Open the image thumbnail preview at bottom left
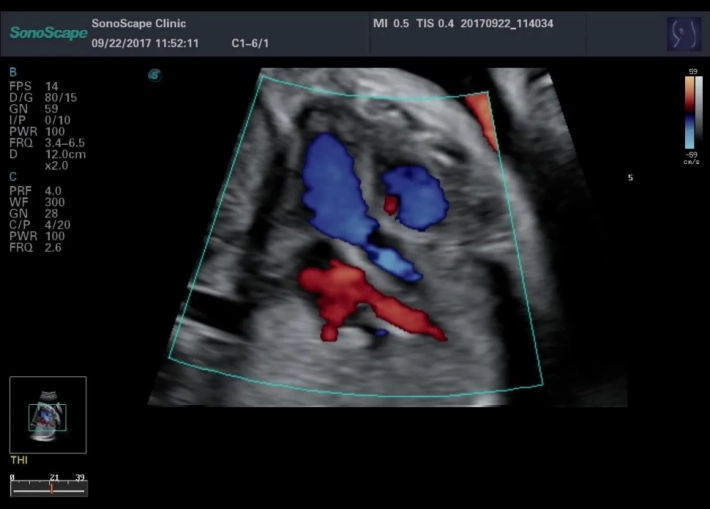 point(48,410)
